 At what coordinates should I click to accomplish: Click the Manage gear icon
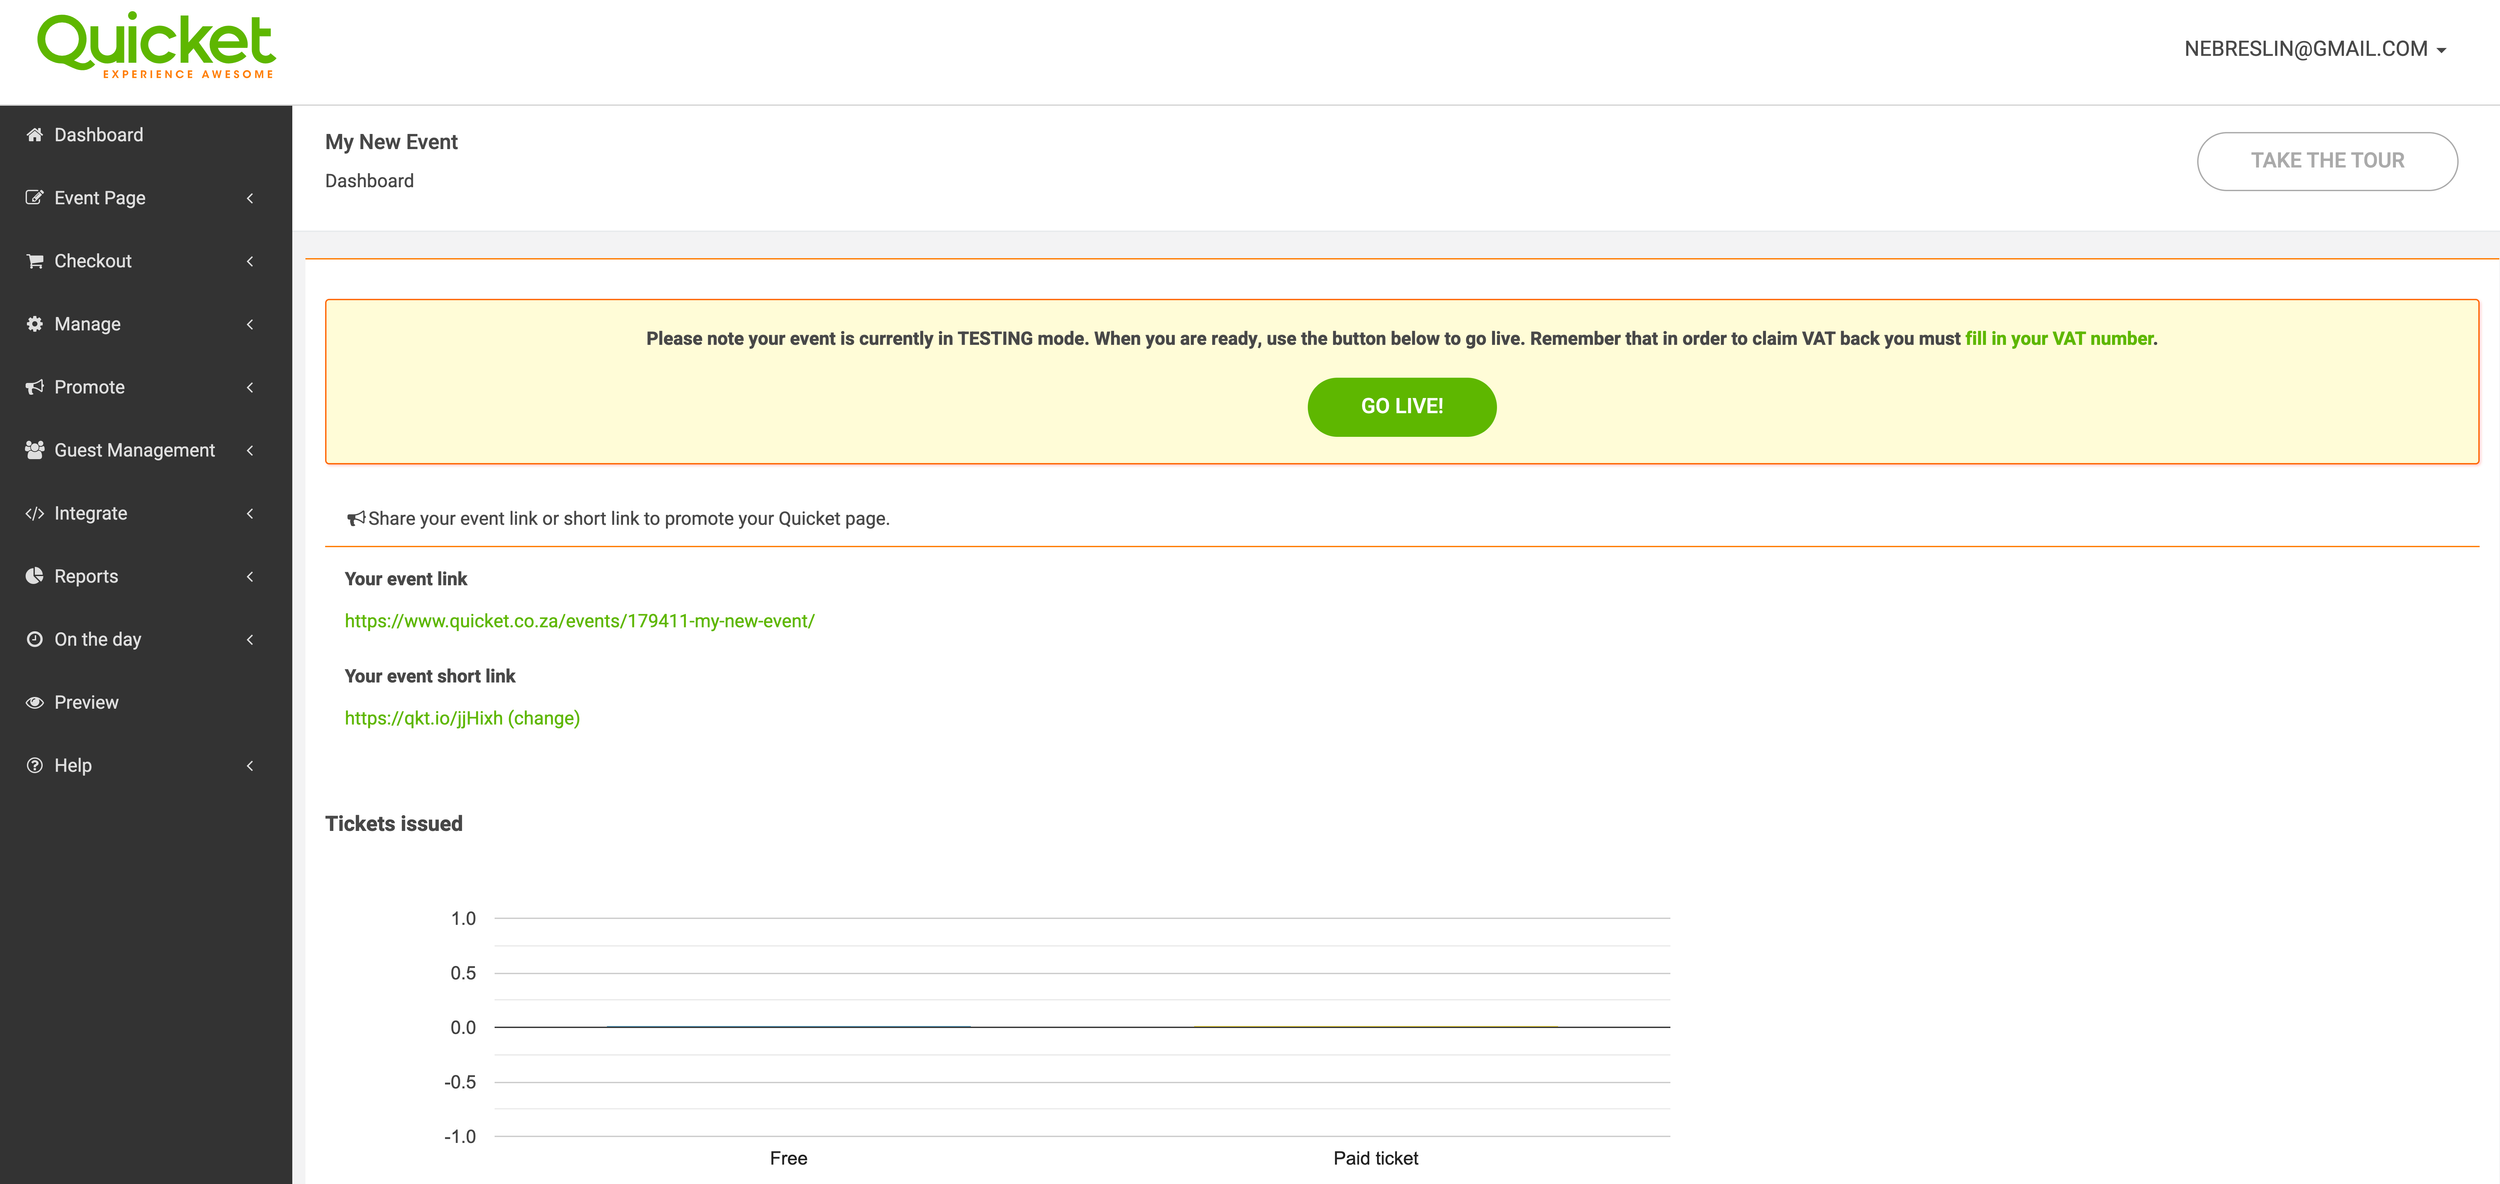35,324
